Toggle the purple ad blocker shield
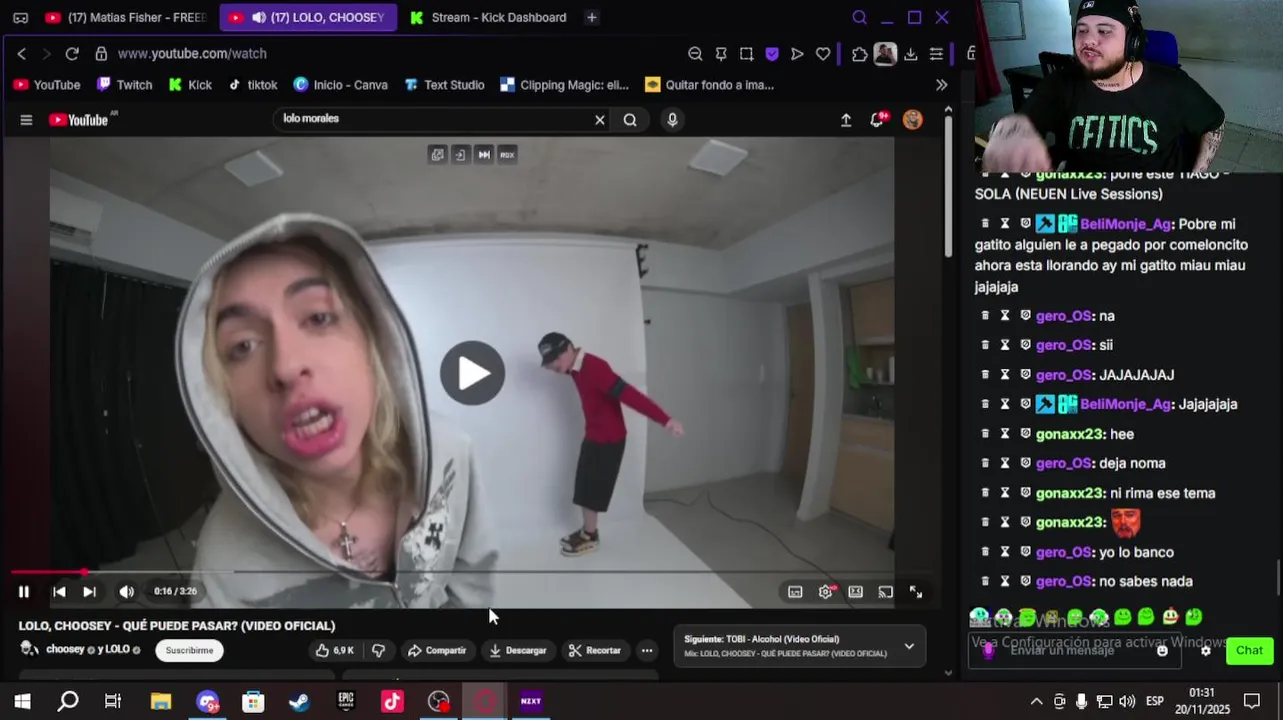The image size is (1283, 720). (x=772, y=54)
